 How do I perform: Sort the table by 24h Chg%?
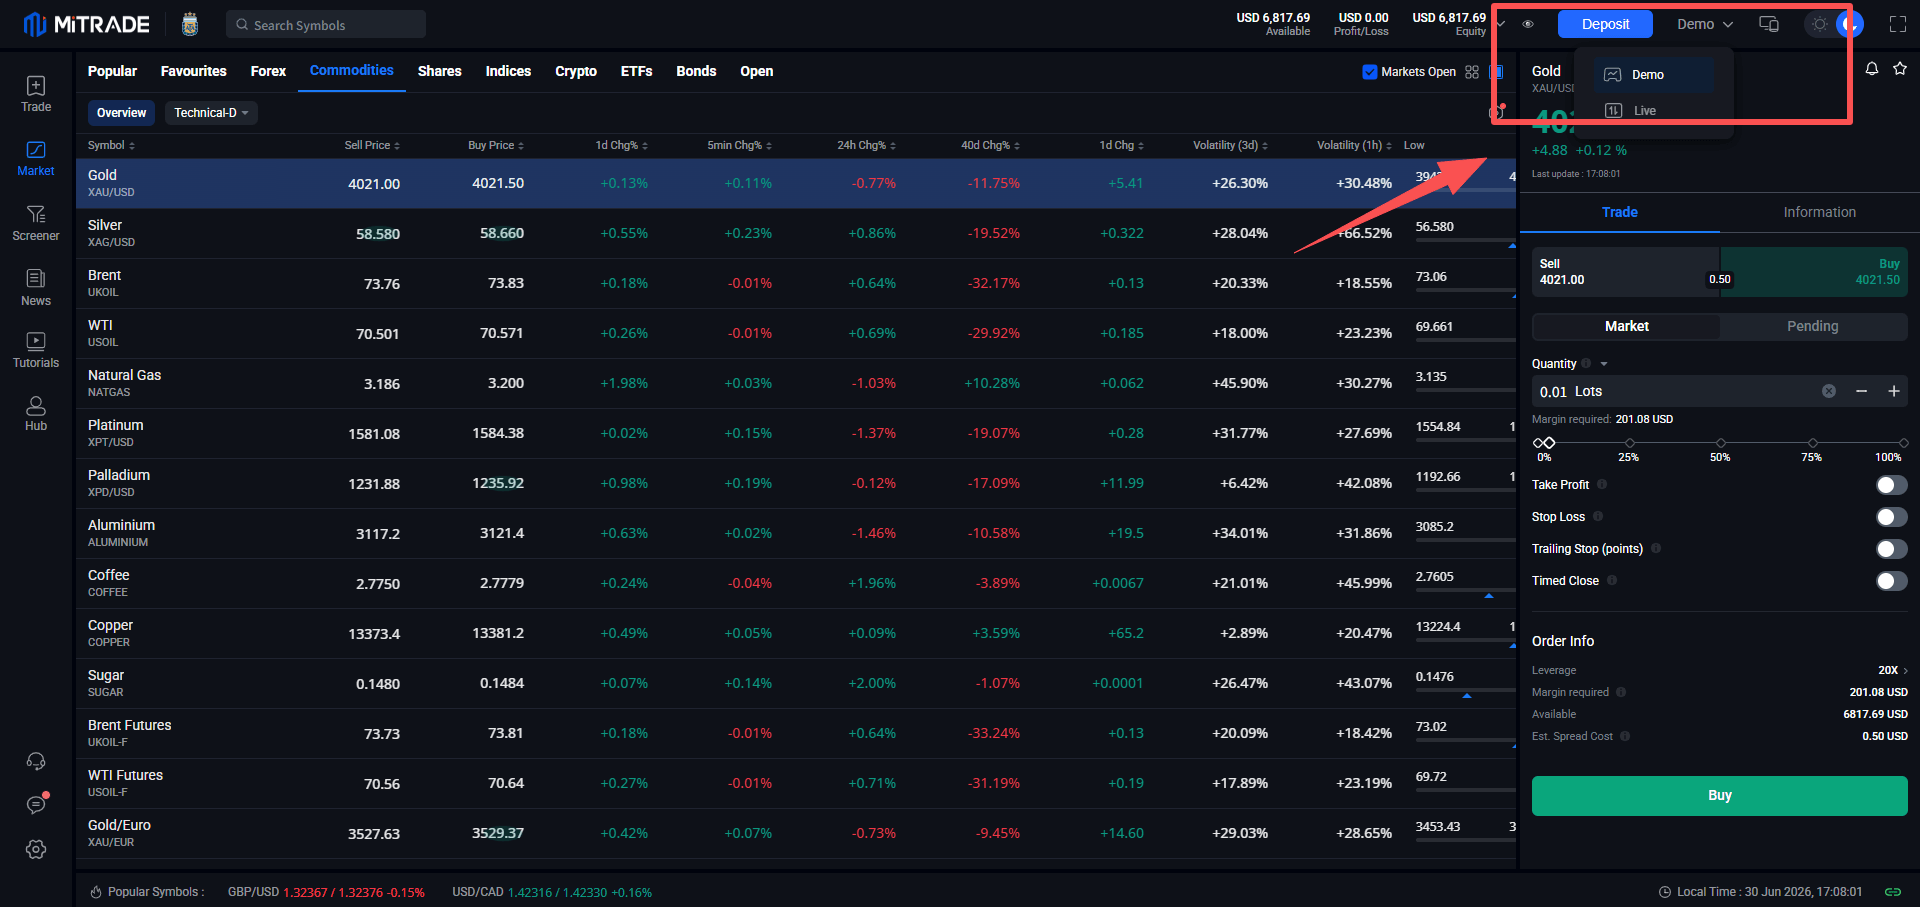tap(866, 145)
